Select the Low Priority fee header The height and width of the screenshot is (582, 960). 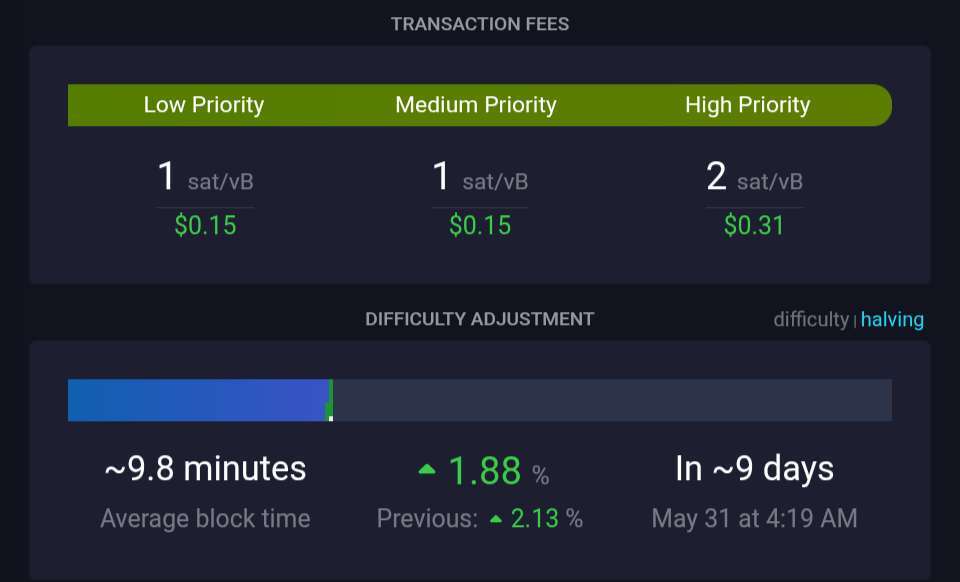pos(204,105)
